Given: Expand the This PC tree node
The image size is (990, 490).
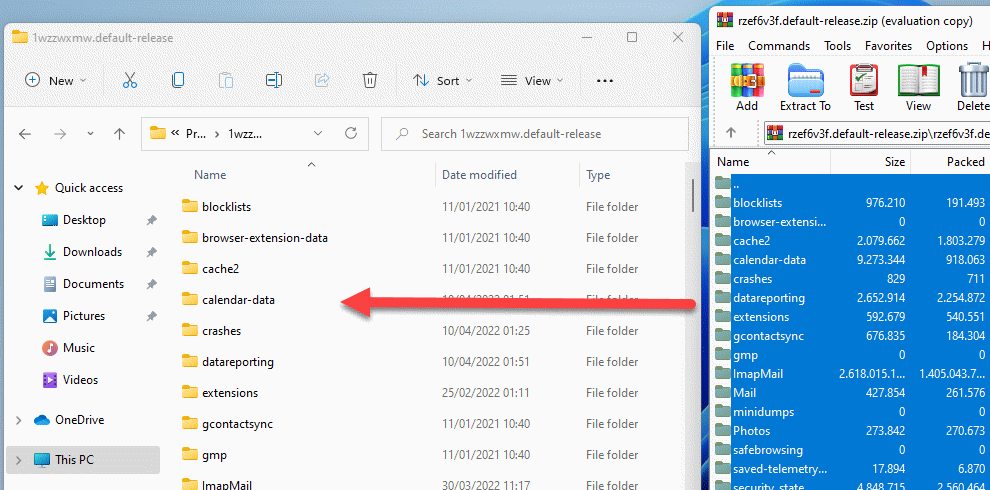Looking at the screenshot, I should pyautogui.click(x=18, y=460).
